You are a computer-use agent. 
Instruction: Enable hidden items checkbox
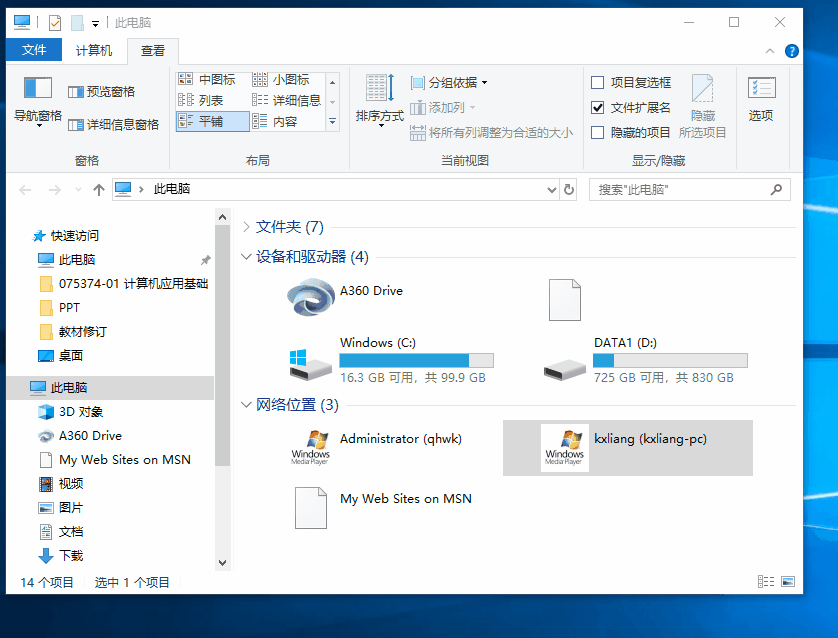tap(598, 133)
